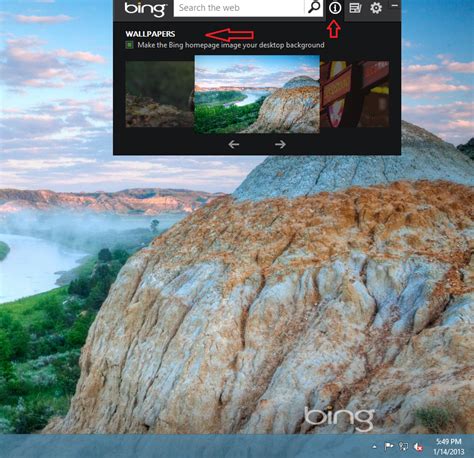Click the Bing logo in the toolbar
The height and width of the screenshot is (458, 474).
pyautogui.click(x=145, y=9)
